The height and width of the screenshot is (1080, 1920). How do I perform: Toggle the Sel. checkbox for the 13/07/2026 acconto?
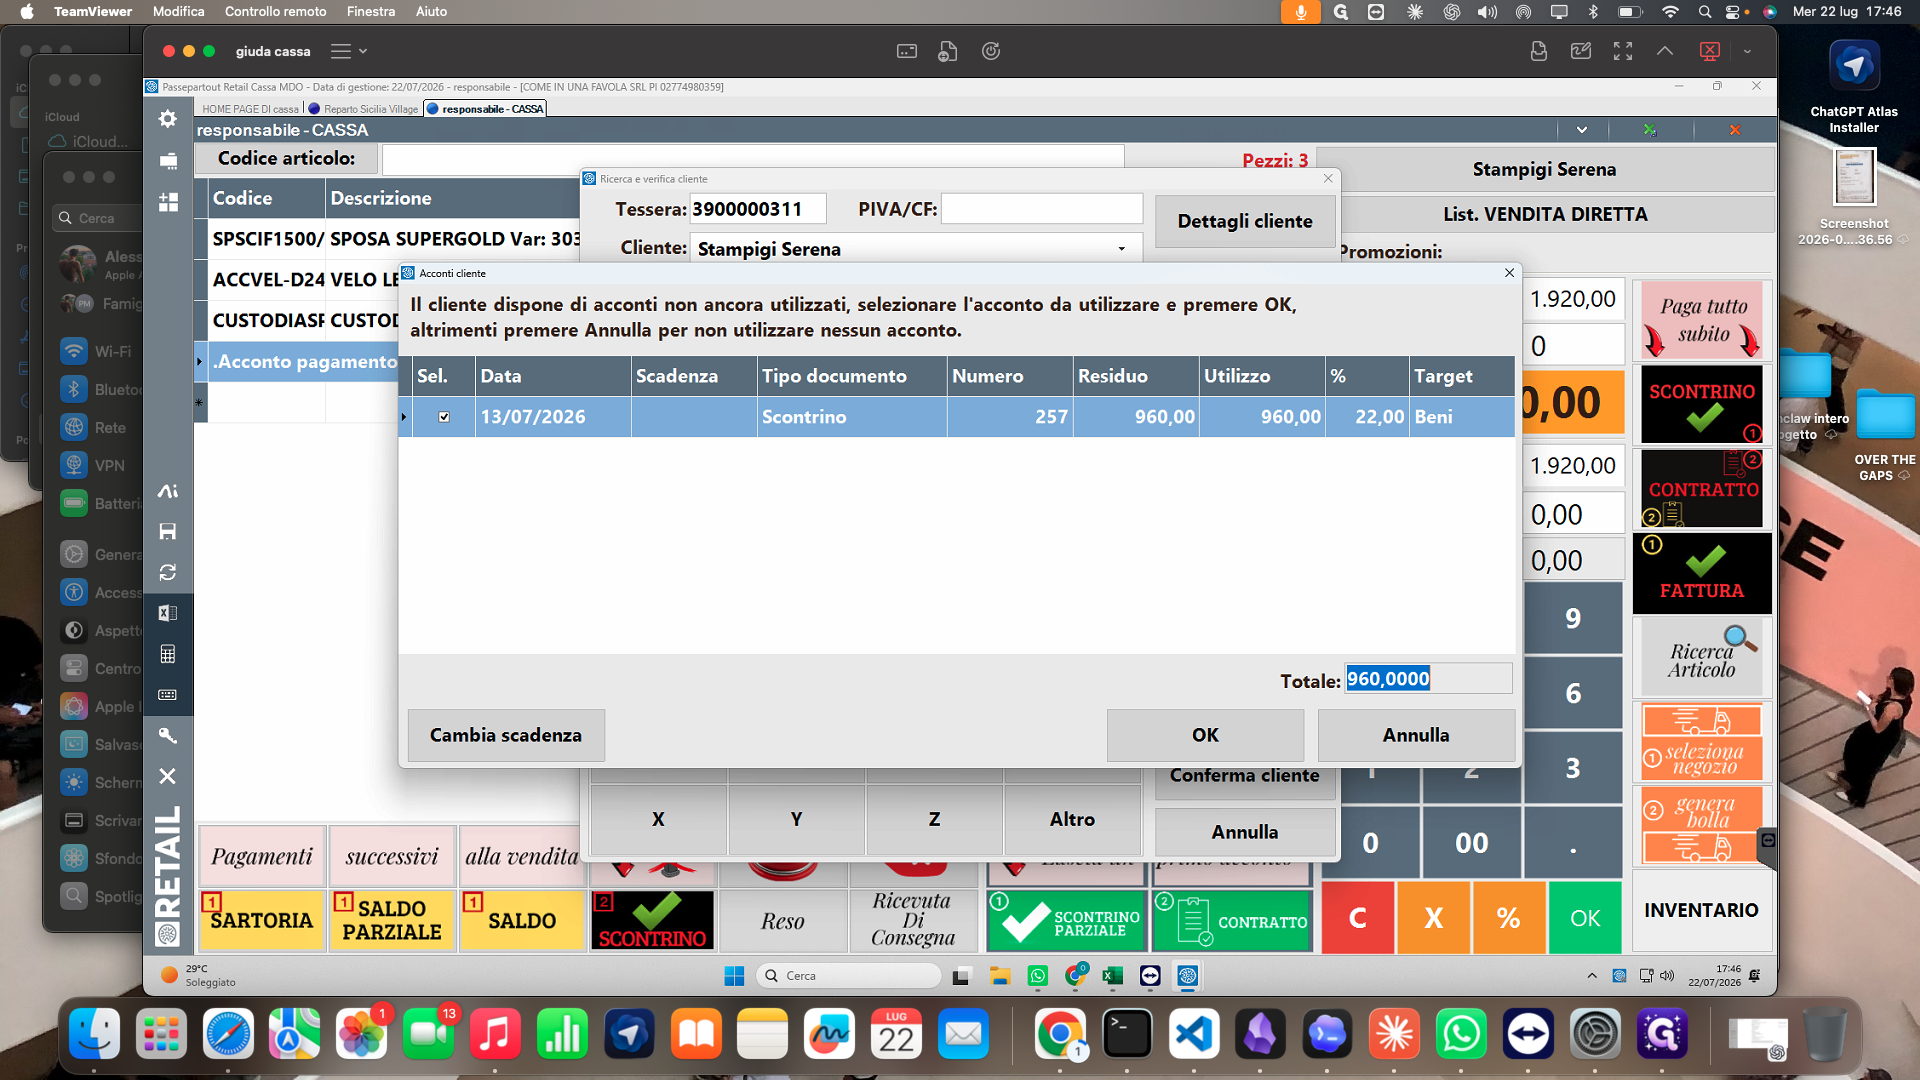click(444, 417)
